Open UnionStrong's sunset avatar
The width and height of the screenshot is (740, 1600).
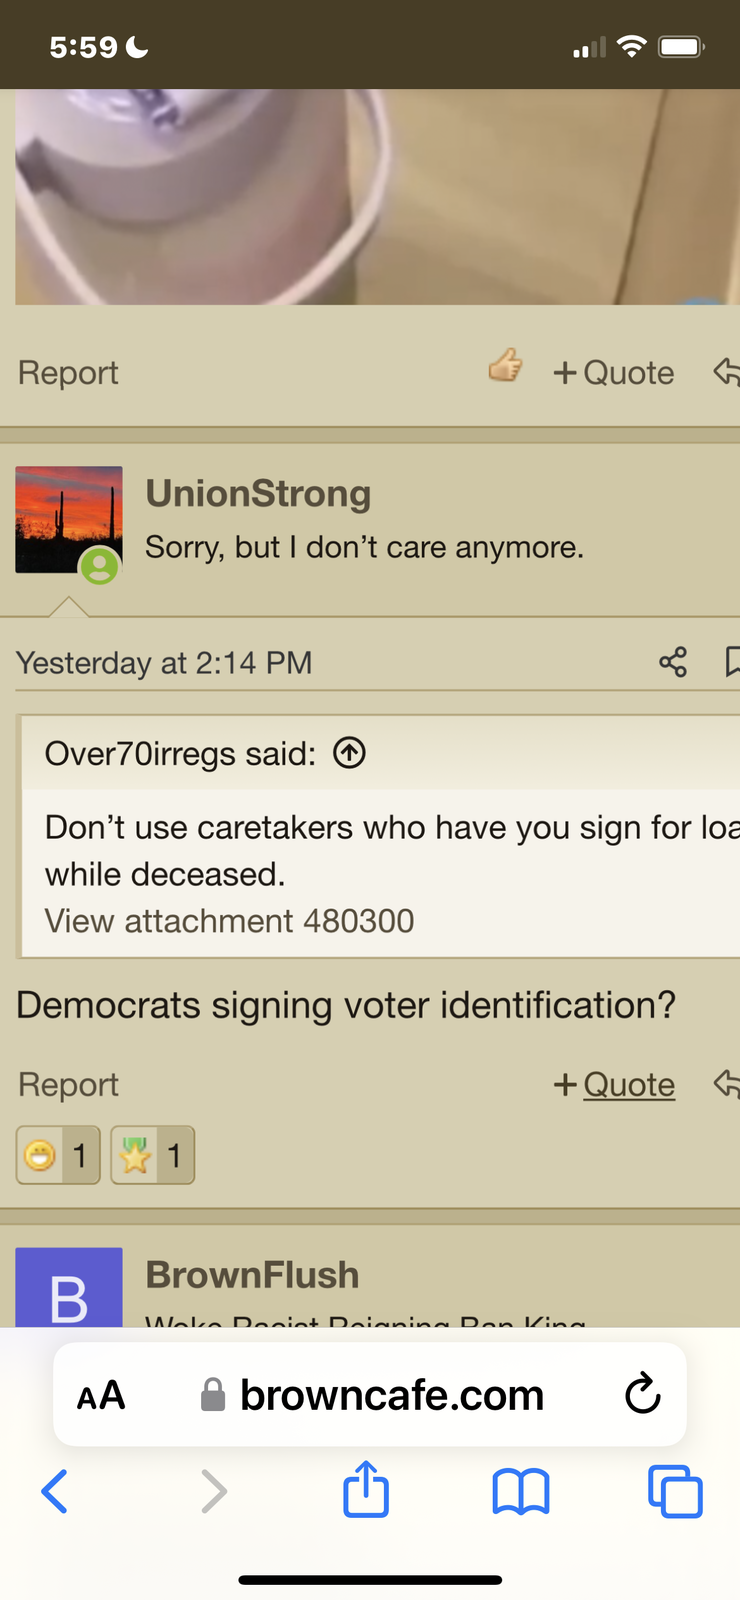coord(69,520)
